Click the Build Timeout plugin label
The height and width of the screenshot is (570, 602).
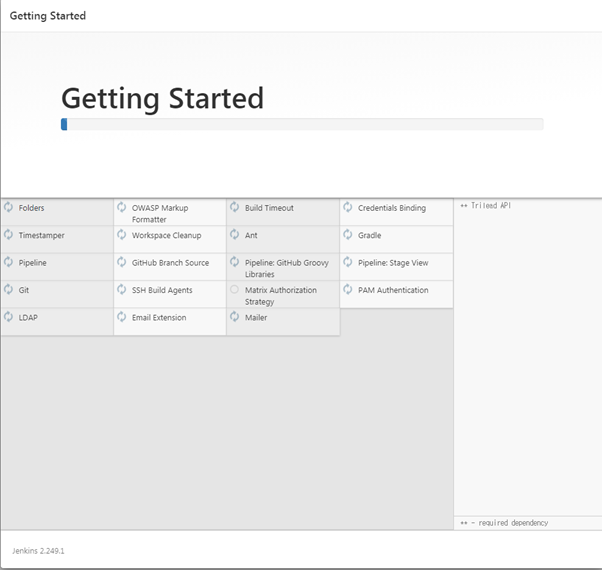point(269,208)
